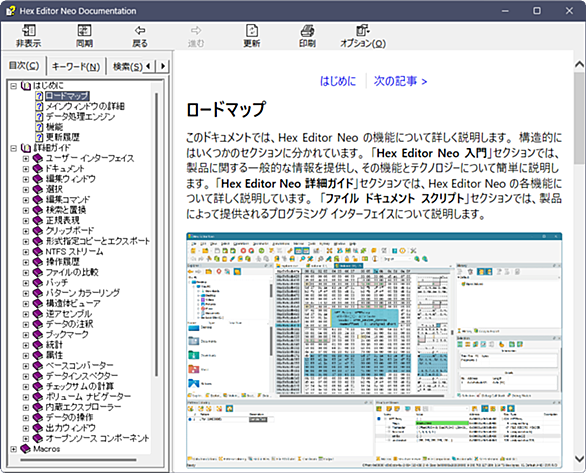Expand the Macros tree node
Image resolution: width=586 pixels, height=473 pixels.
pos(13,449)
